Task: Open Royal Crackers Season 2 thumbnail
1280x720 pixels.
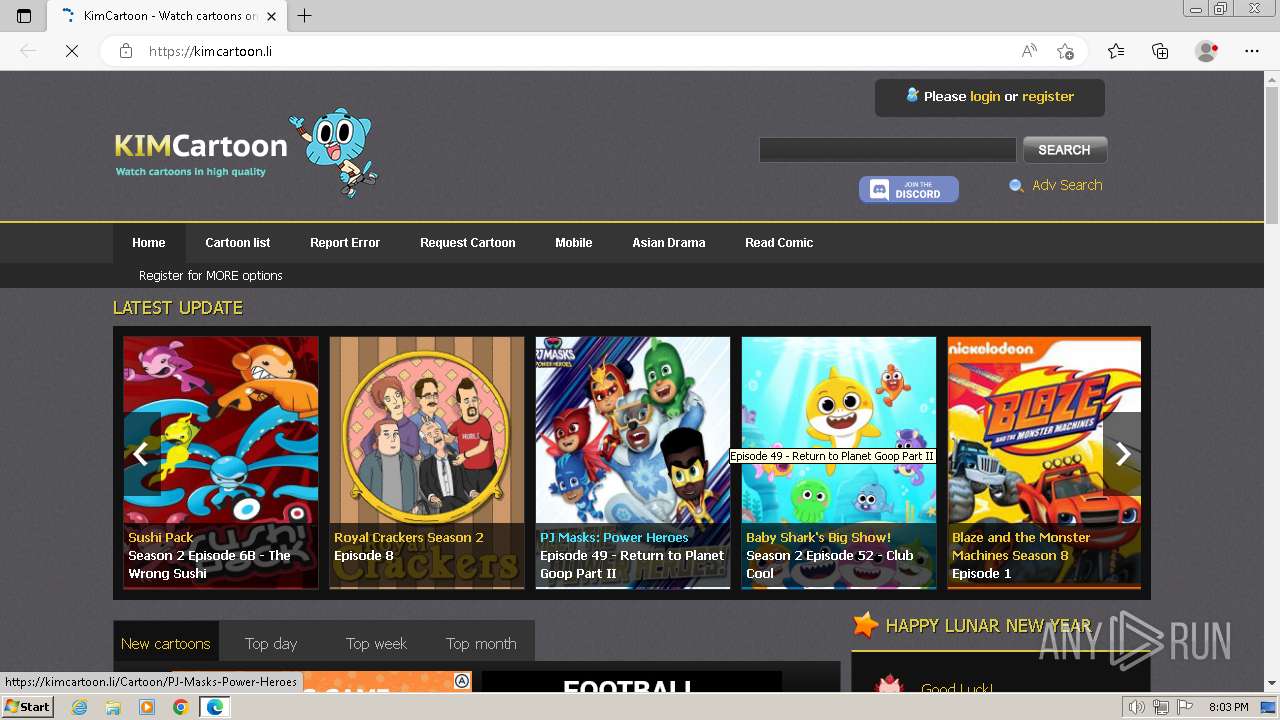Action: [427, 462]
